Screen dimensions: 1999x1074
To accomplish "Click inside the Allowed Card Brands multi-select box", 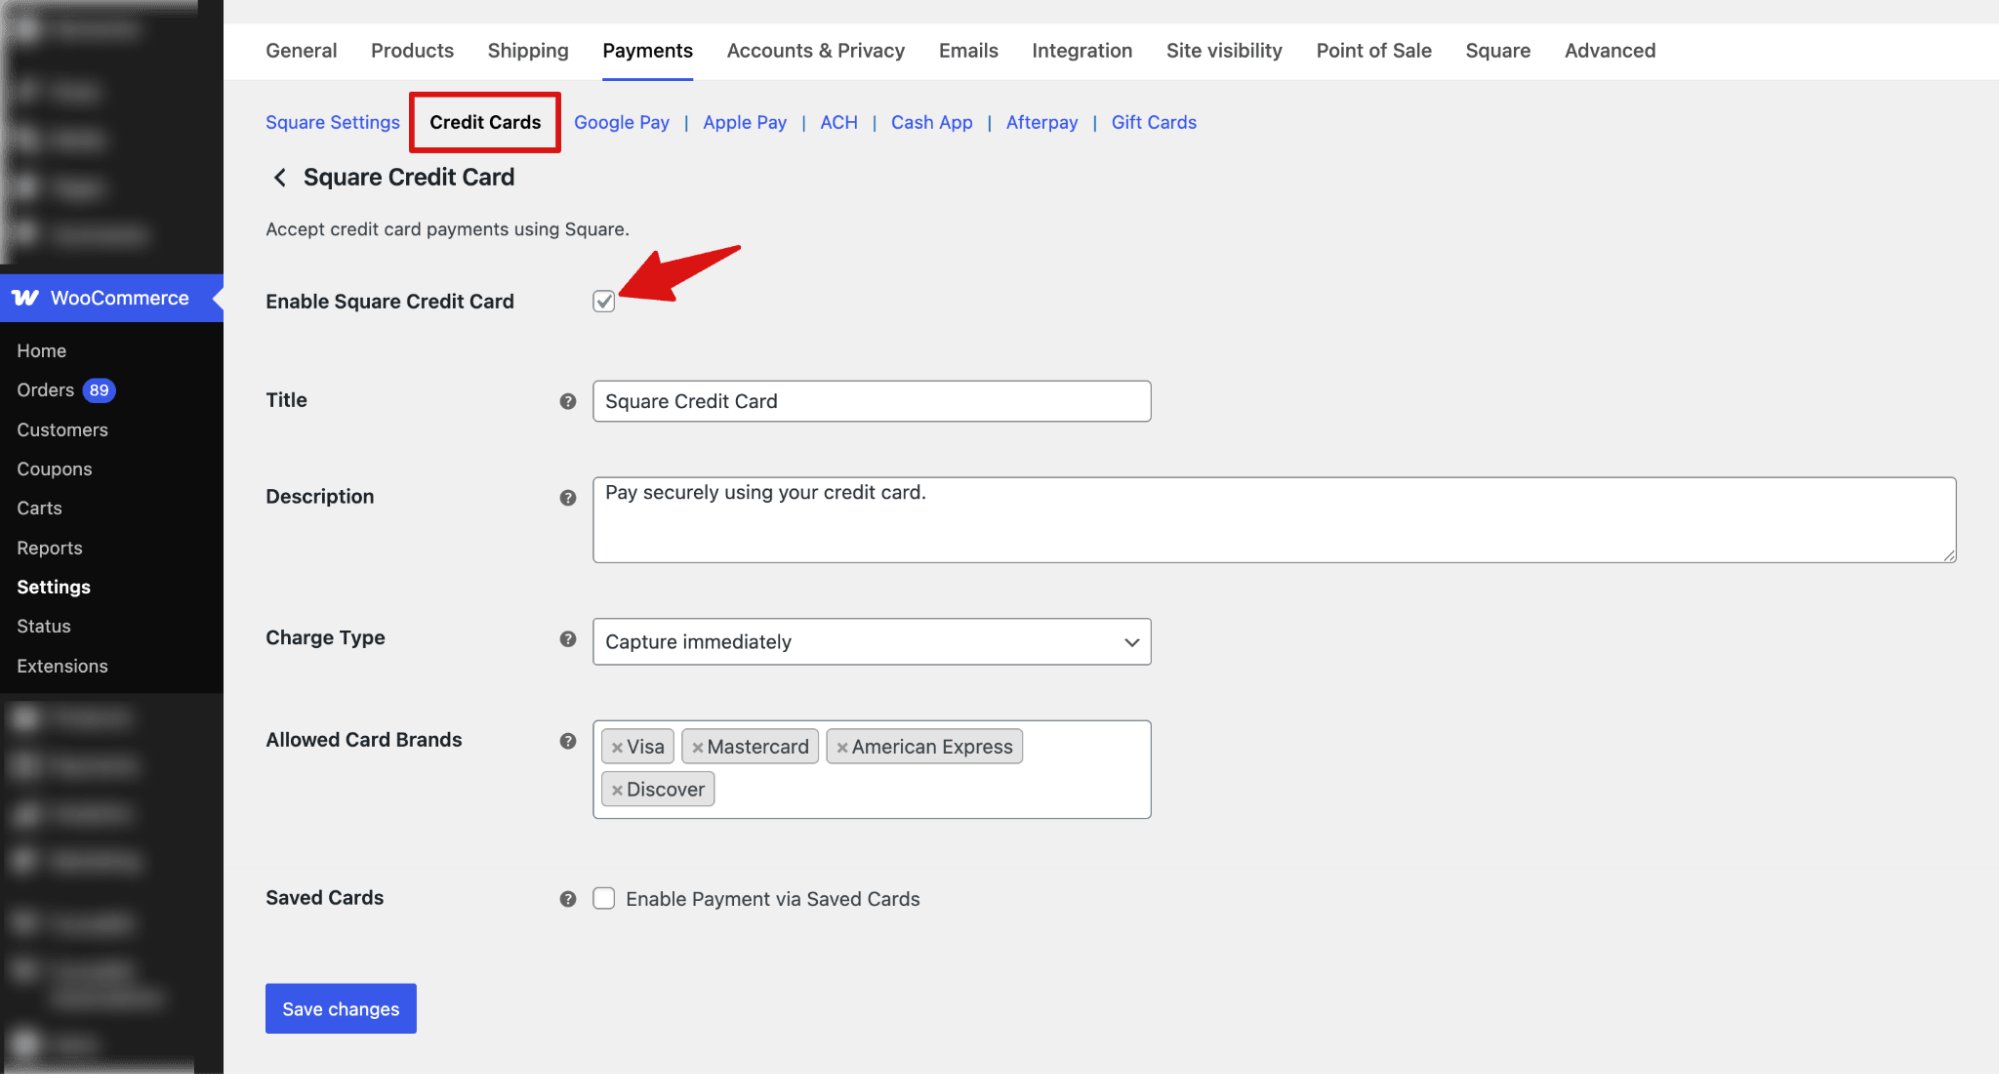I will pos(872,769).
